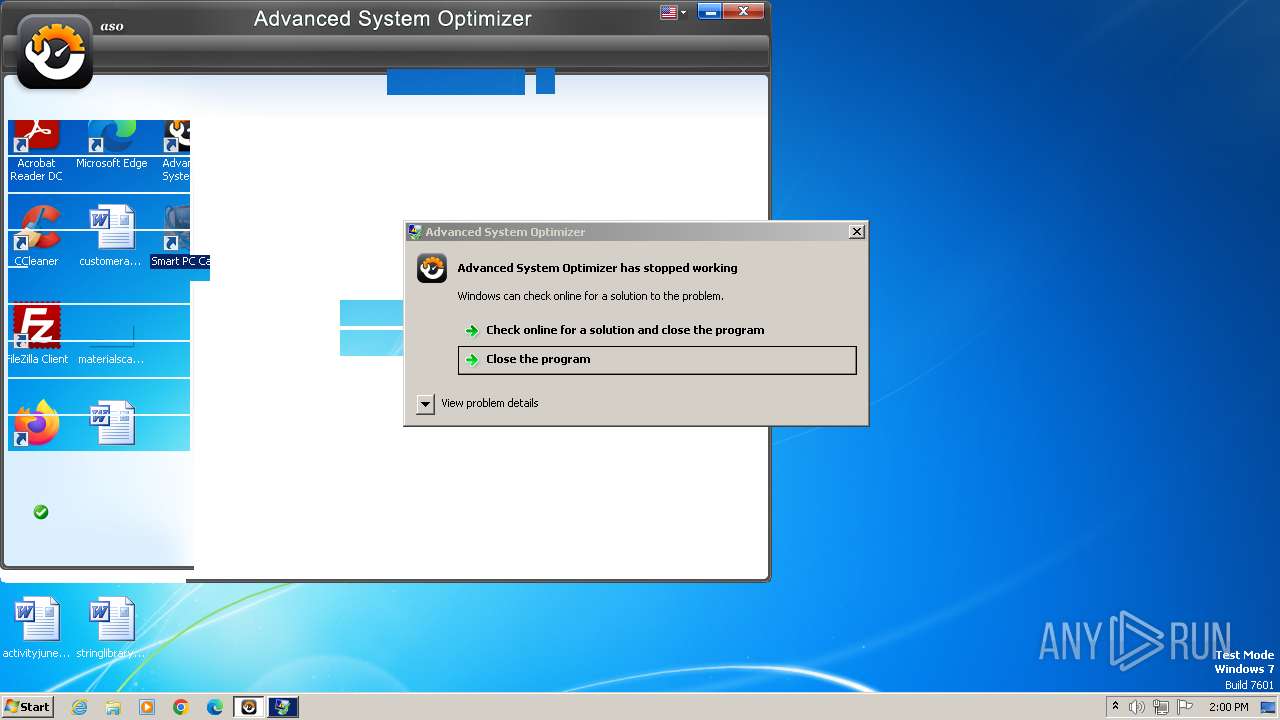Click the 'has stopped working' heading text
The image size is (1280, 720).
coord(597,268)
